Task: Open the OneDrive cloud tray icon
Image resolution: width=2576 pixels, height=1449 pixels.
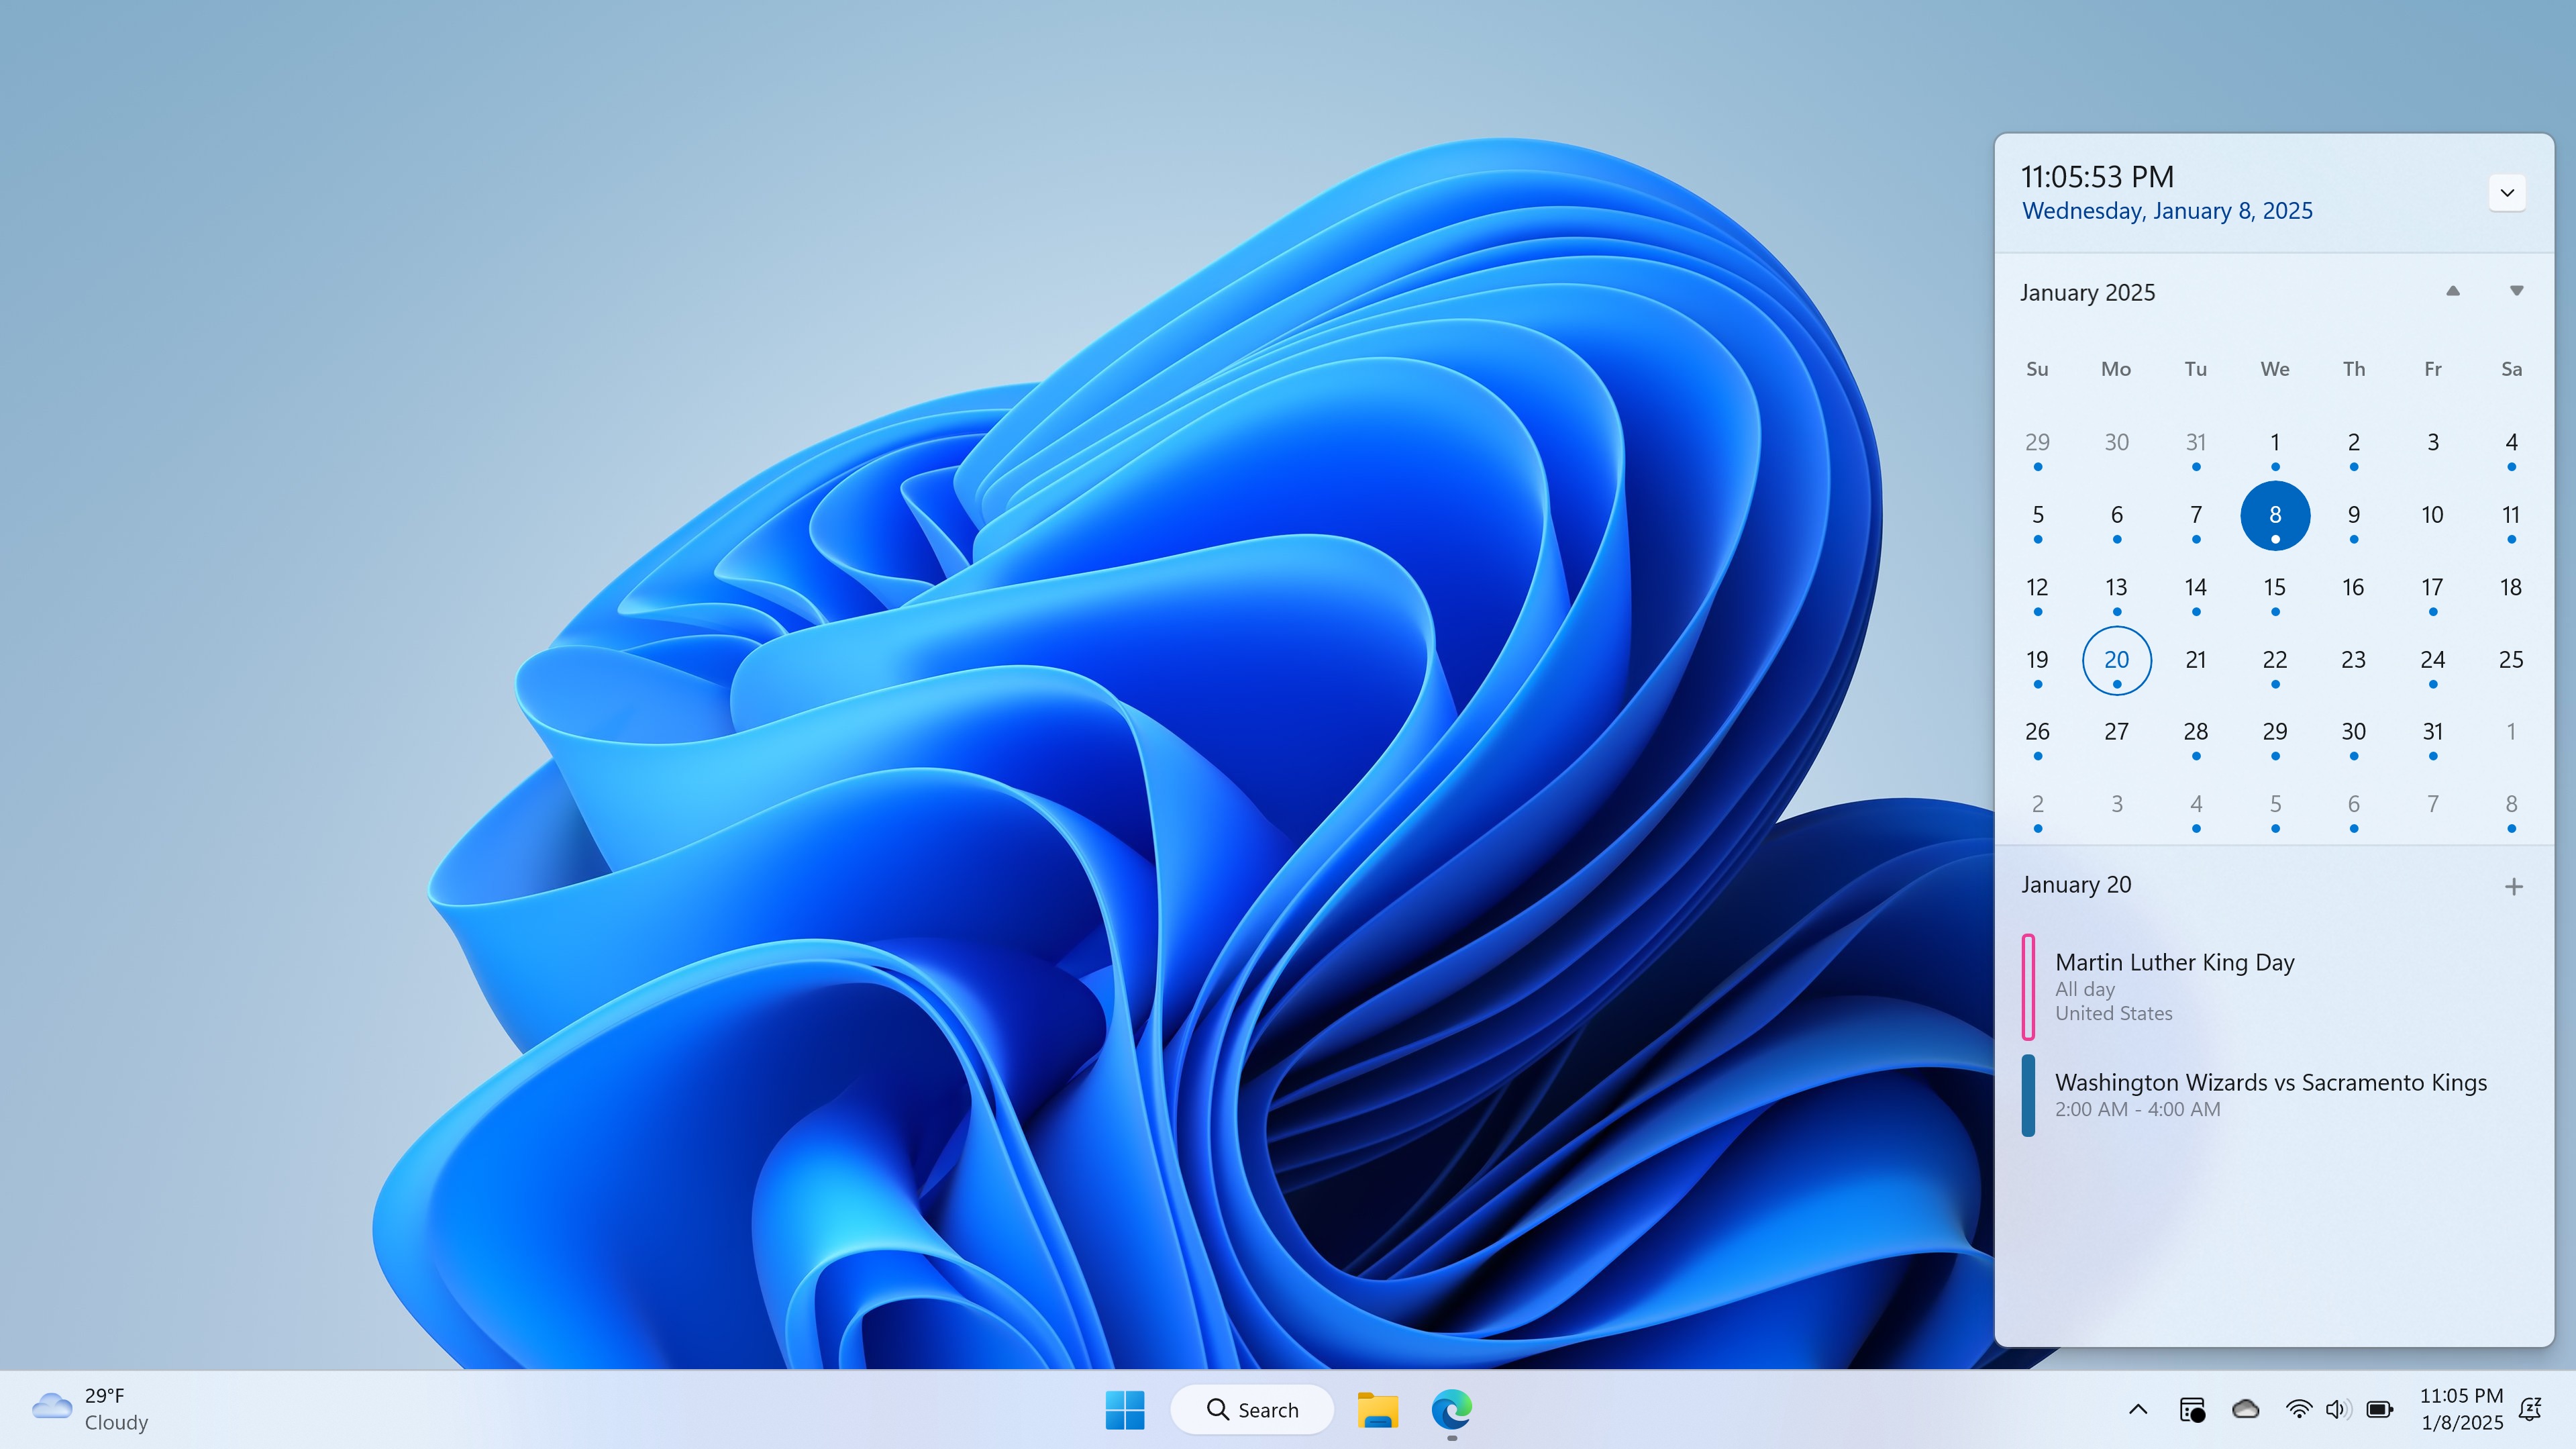Action: point(2246,1410)
